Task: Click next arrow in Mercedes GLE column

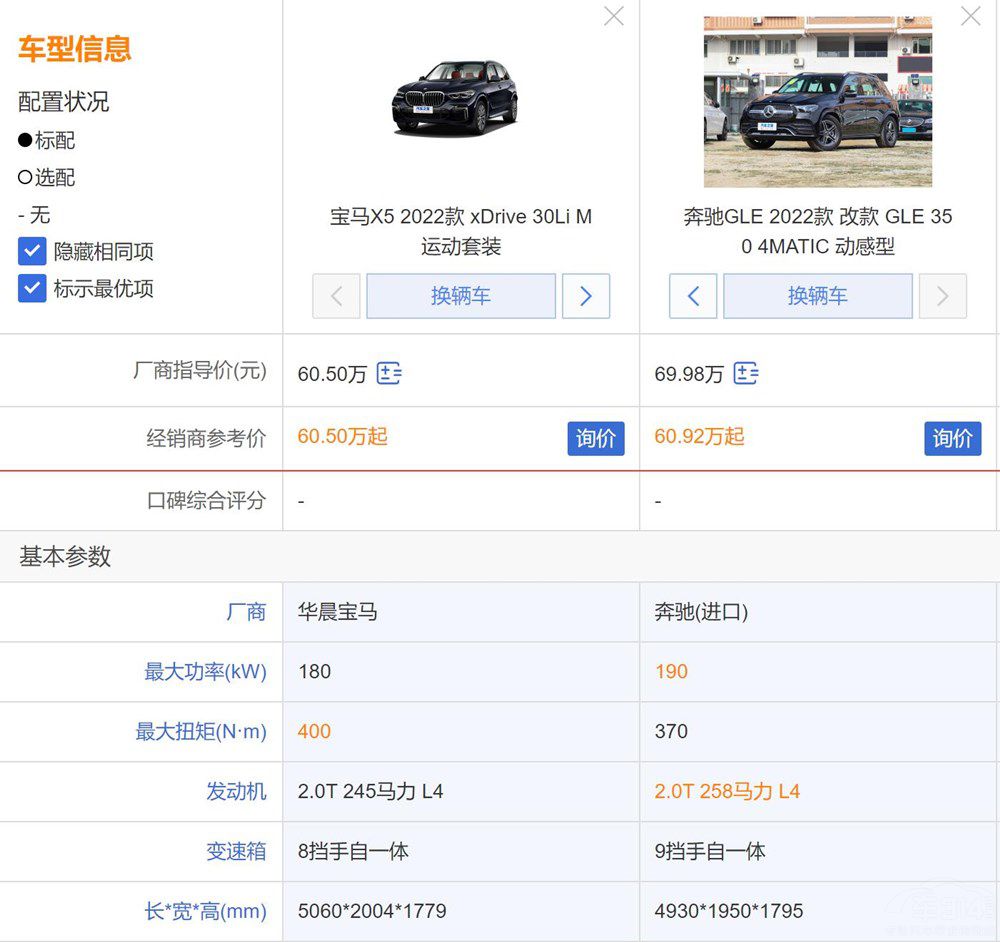Action: tap(942, 296)
